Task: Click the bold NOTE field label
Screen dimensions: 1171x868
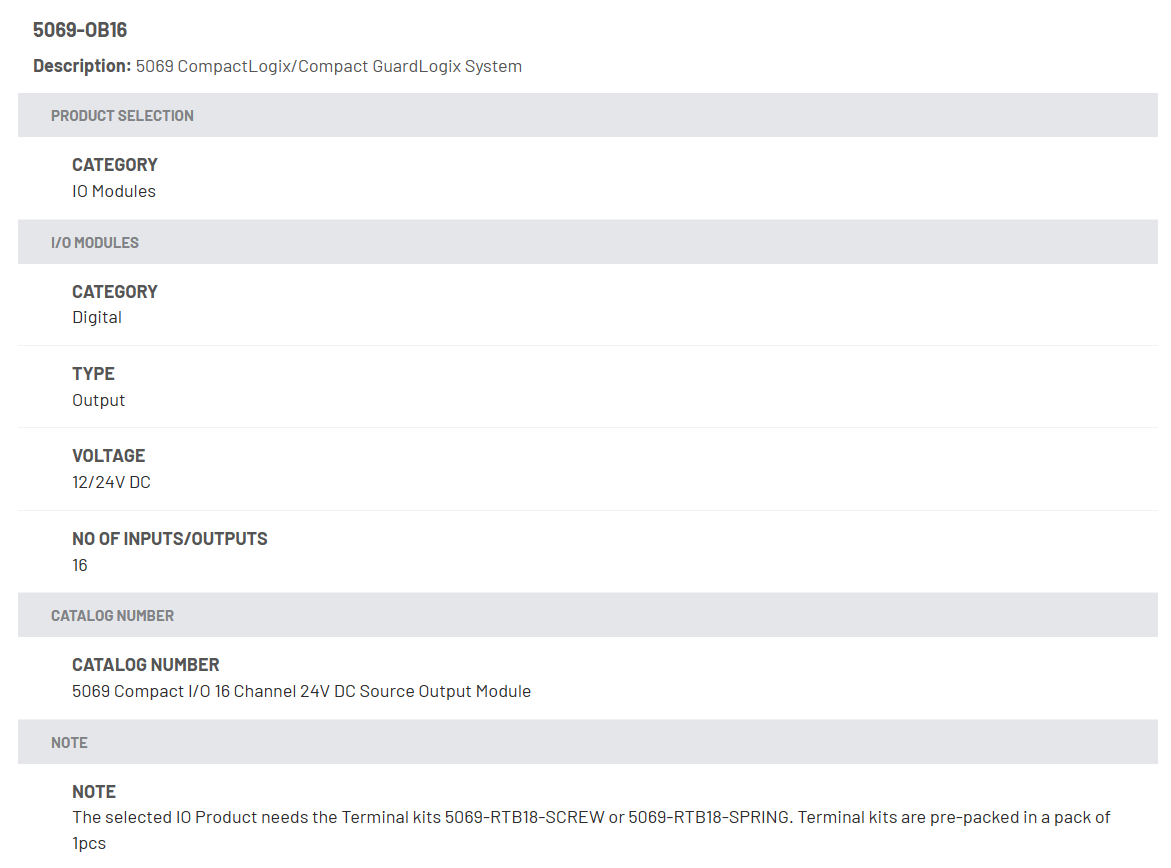Action: (94, 792)
